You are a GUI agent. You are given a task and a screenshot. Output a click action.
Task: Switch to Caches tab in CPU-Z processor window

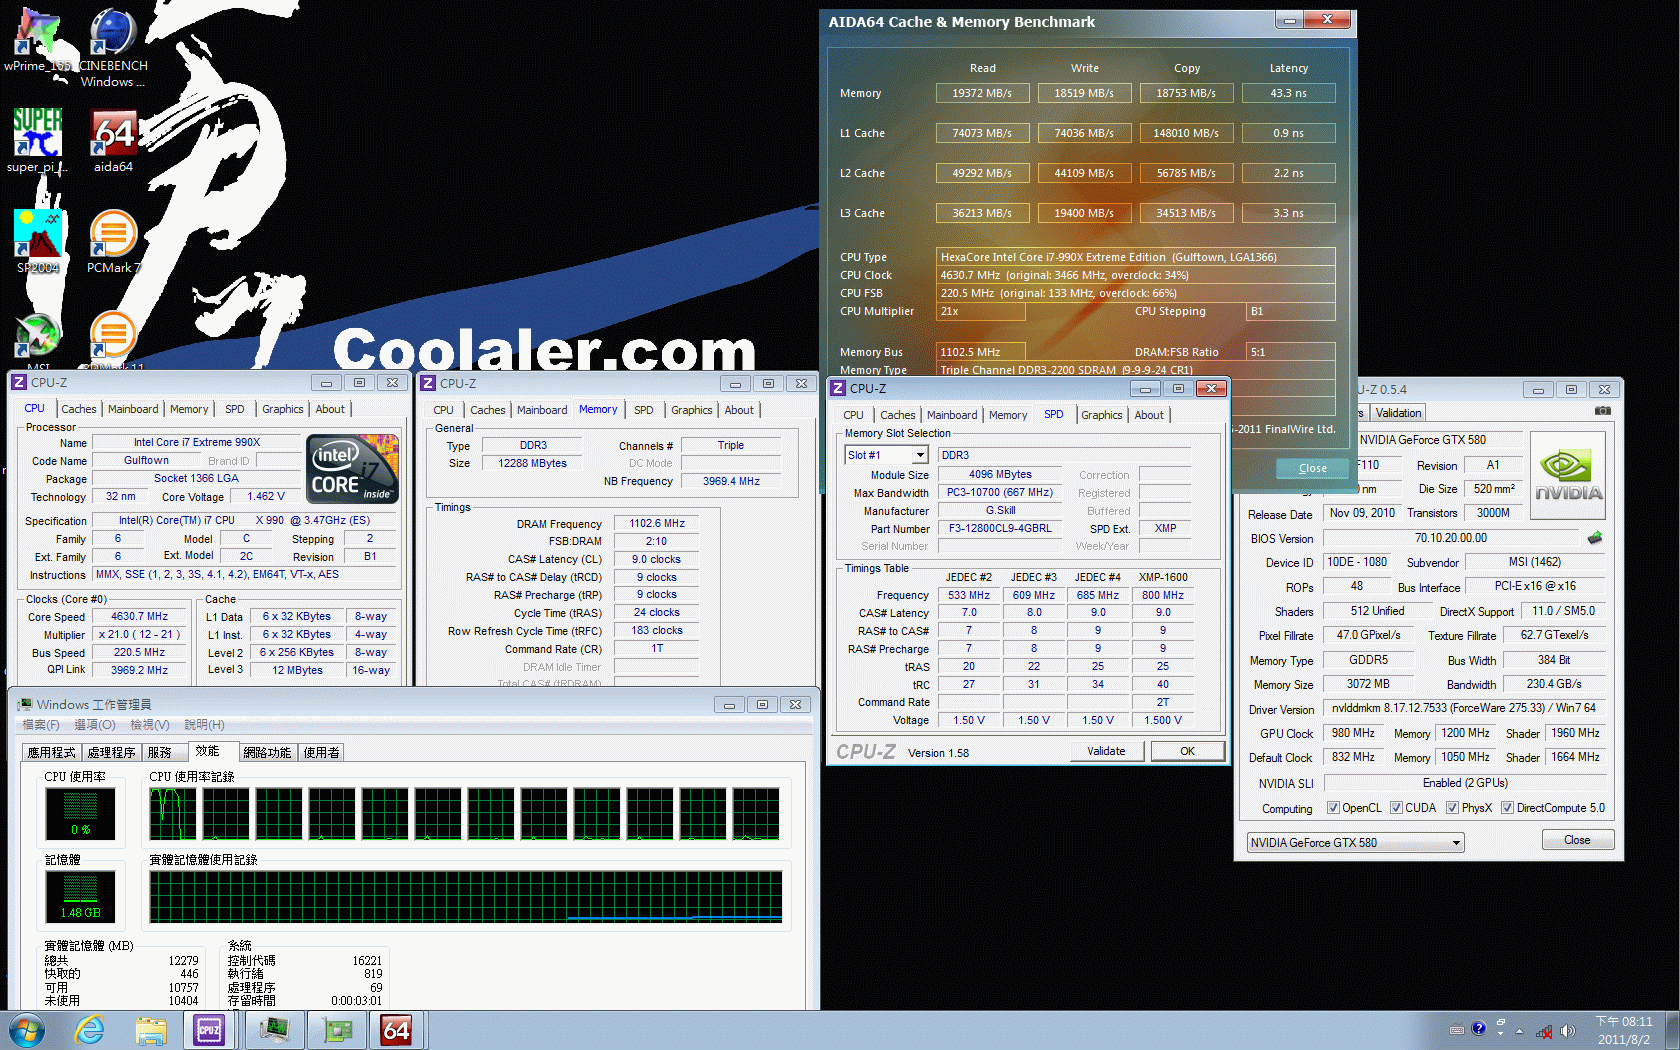pyautogui.click(x=79, y=409)
